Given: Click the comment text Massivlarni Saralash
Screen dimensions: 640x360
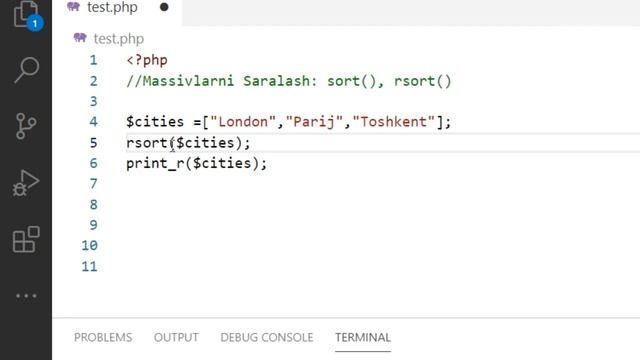Looking at the screenshot, I should point(226,81).
